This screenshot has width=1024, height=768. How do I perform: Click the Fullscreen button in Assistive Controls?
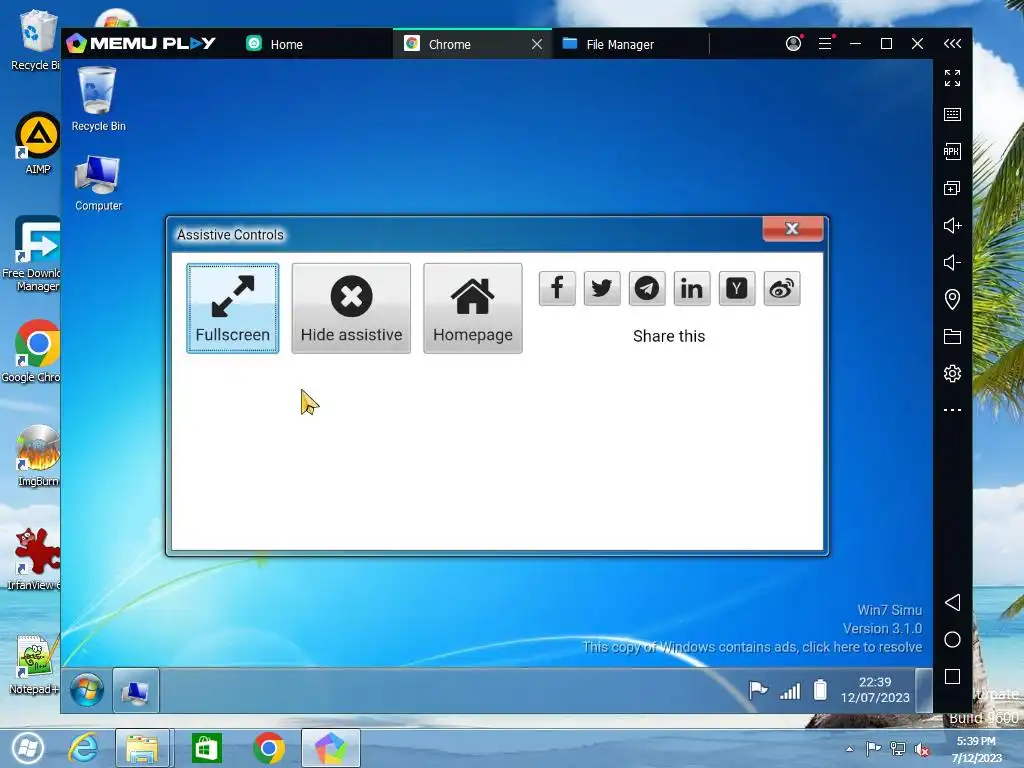[232, 308]
